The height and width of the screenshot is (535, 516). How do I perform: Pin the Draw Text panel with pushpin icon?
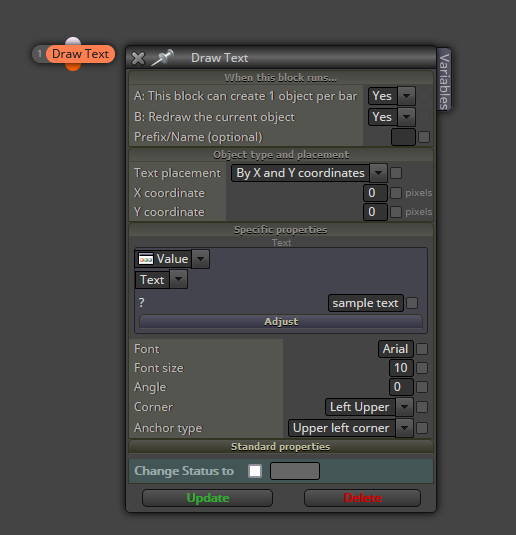[162, 57]
